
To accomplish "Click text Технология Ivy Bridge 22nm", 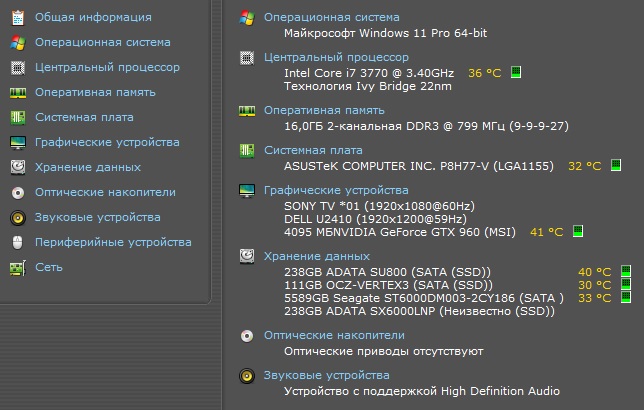I will (368, 86).
